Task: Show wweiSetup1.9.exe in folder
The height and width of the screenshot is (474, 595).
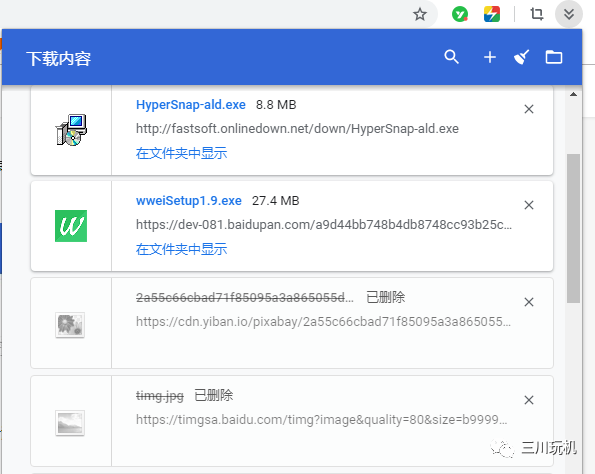Action: 181,249
